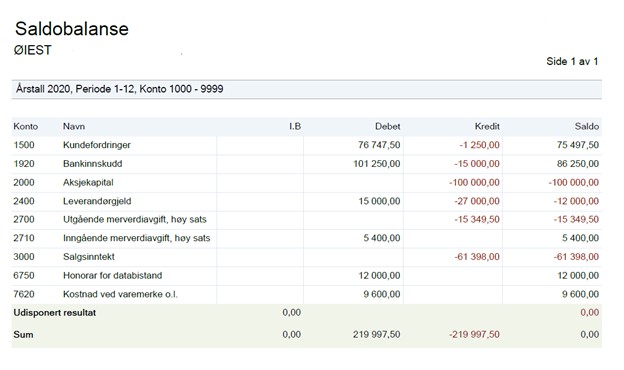Click the Kredit column header
This screenshot has width=624, height=370.
(x=487, y=127)
